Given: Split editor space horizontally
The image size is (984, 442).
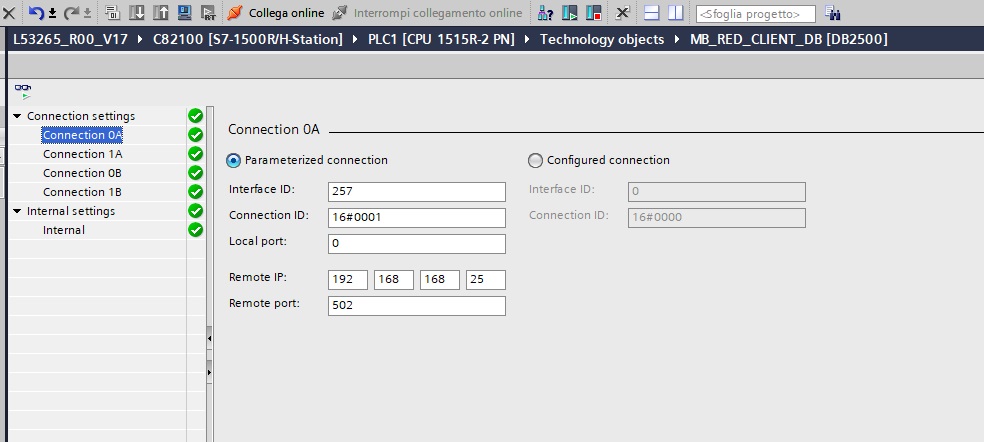Looking at the screenshot, I should pos(652,13).
